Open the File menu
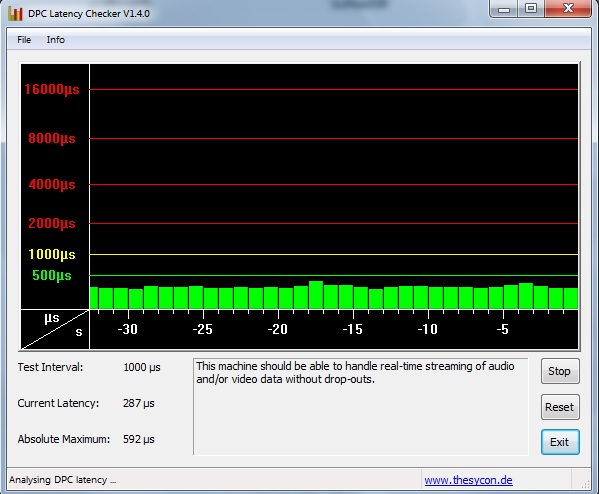This screenshot has width=599, height=494. click(x=24, y=40)
